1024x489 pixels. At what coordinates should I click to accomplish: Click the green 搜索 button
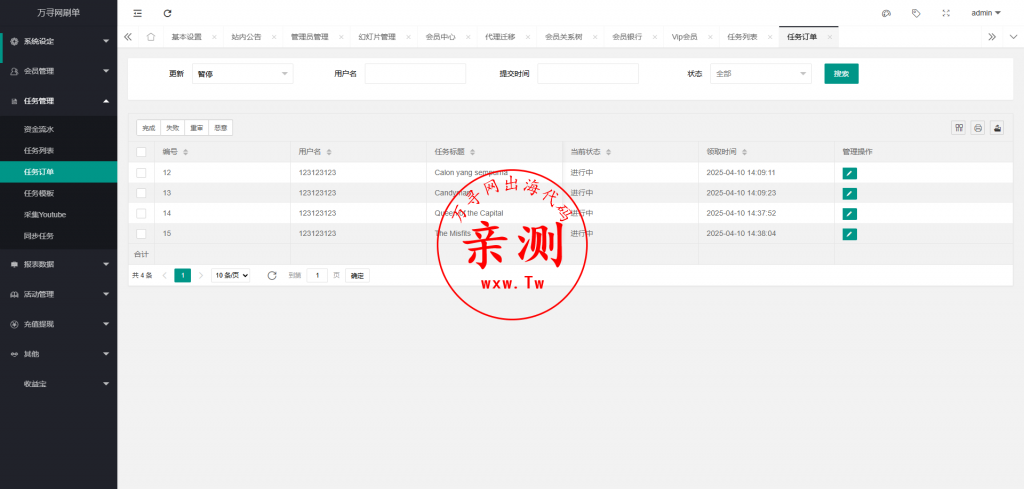coord(841,74)
